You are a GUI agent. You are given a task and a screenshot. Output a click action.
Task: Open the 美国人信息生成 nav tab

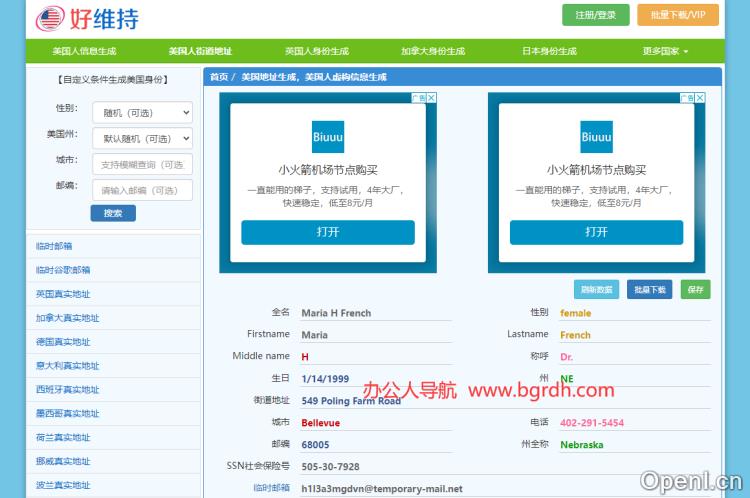pyautogui.click(x=84, y=51)
